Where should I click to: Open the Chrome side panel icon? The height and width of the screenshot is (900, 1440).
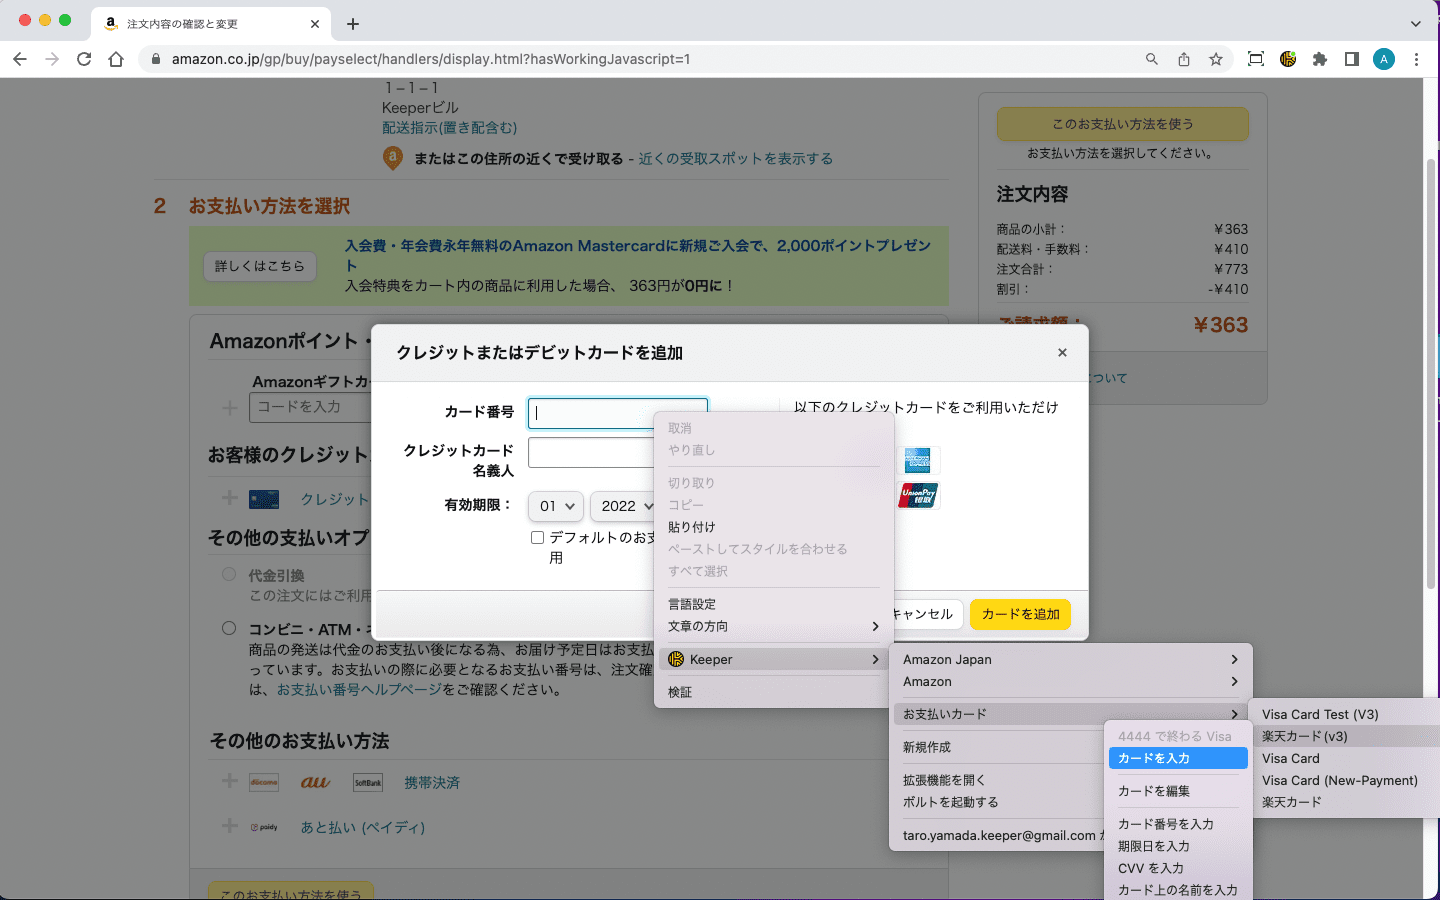click(1352, 59)
